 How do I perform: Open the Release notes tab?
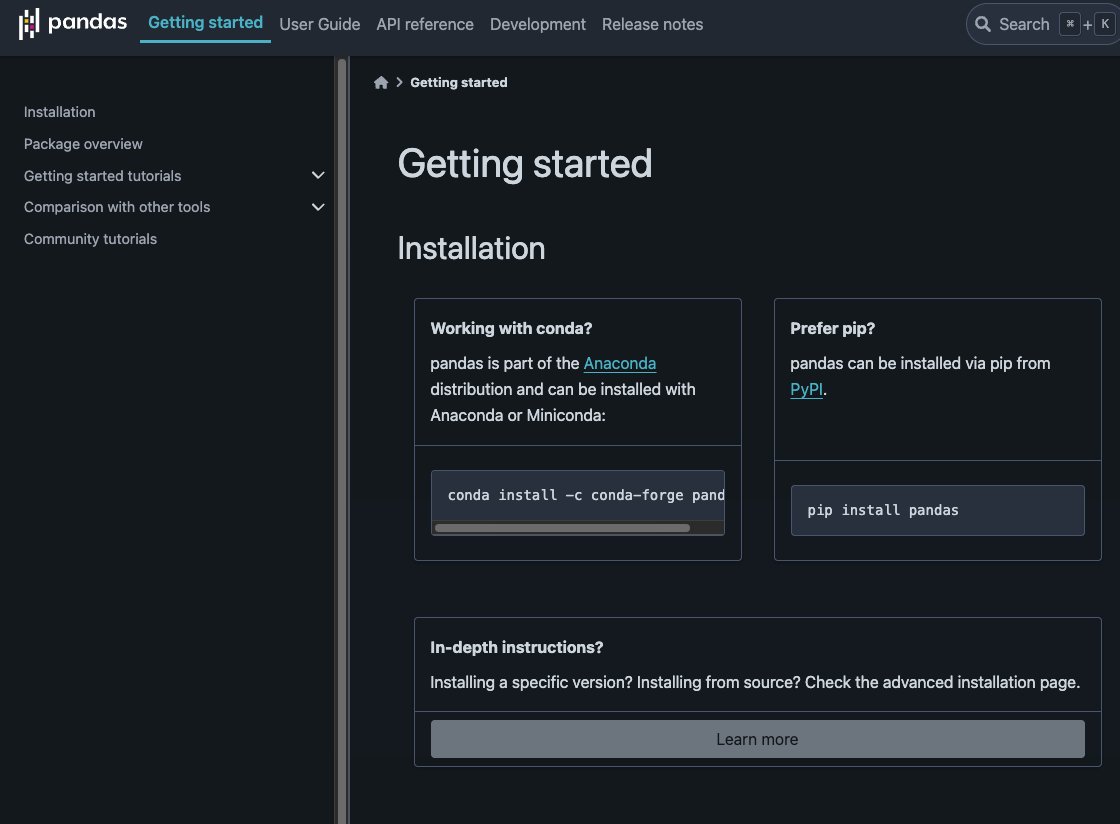(652, 24)
